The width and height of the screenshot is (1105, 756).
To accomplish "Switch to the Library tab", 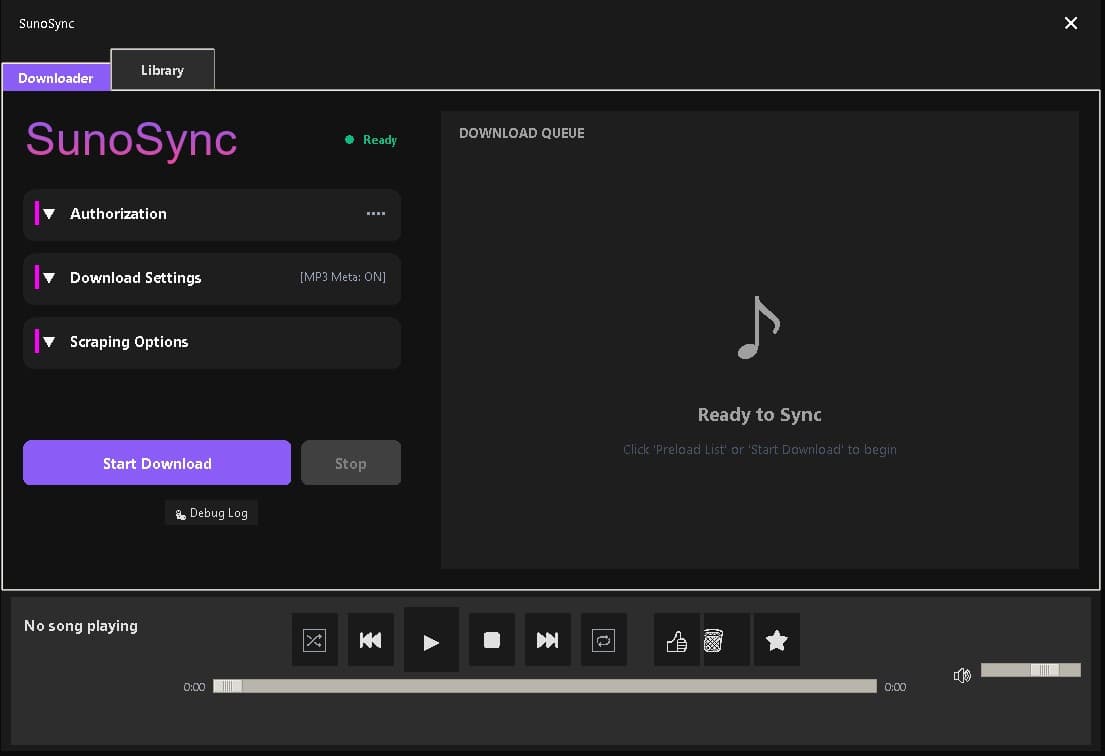I will coord(162,70).
